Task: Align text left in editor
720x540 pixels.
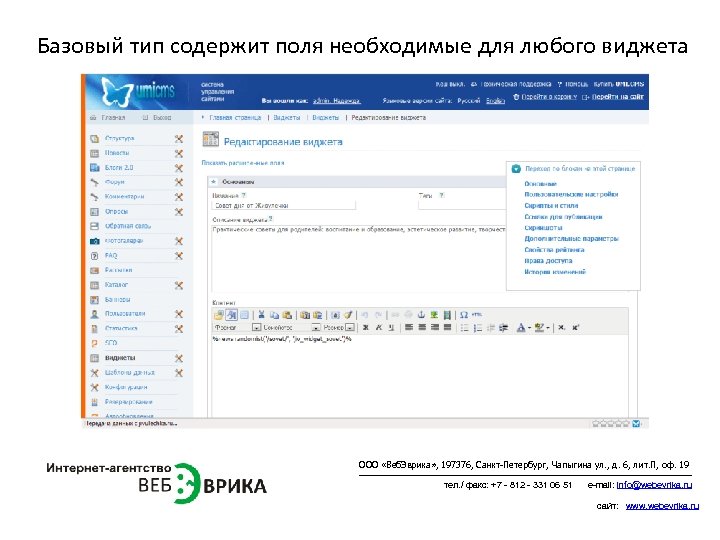Action: [409, 327]
